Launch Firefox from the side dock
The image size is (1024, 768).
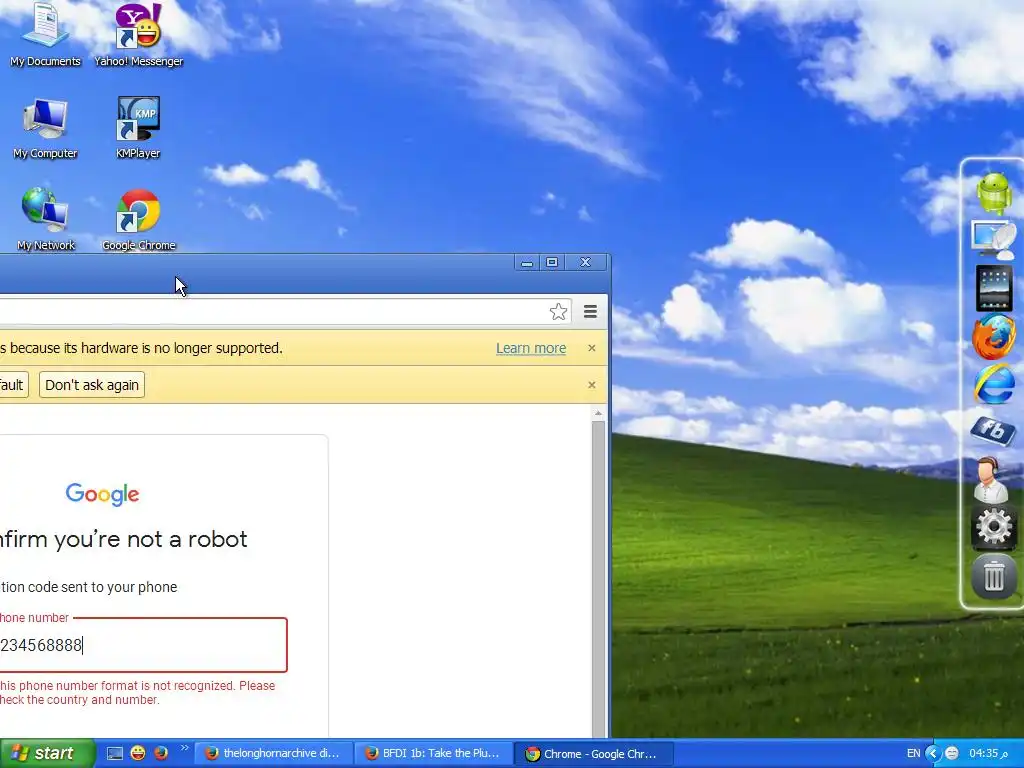tap(994, 336)
